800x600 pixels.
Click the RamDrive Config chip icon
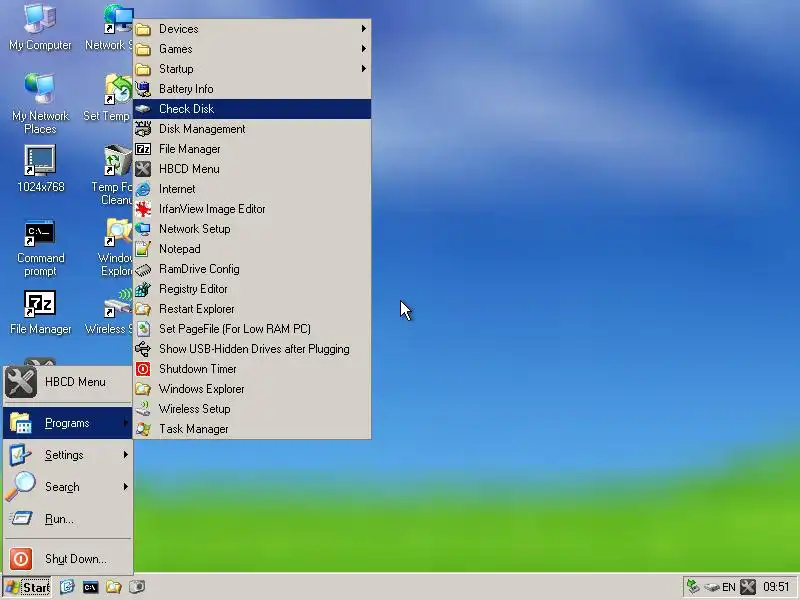(x=143, y=269)
